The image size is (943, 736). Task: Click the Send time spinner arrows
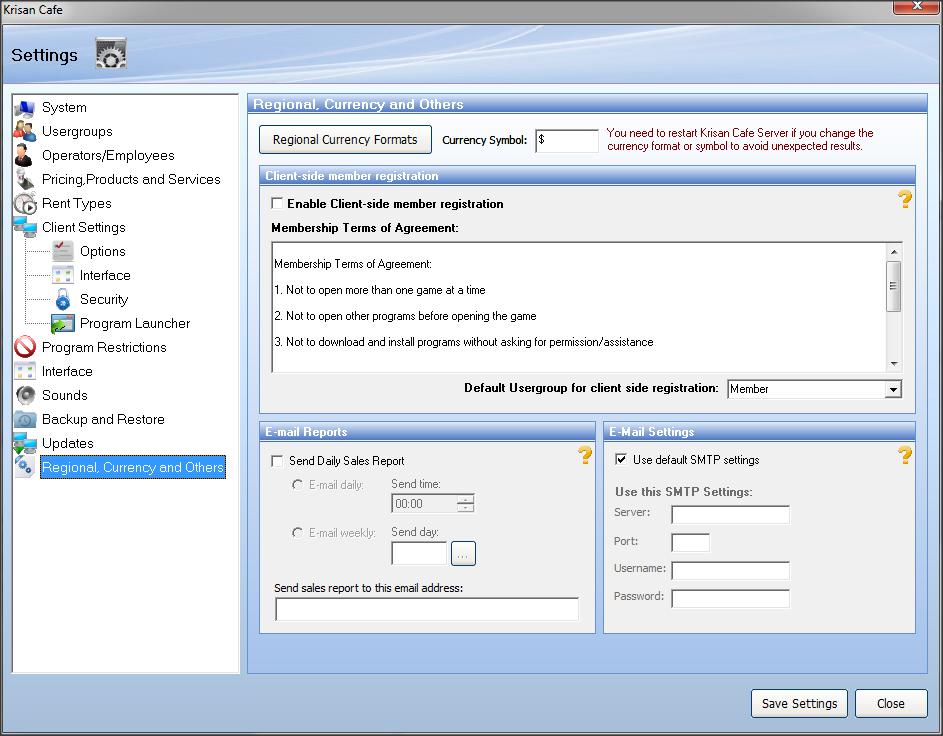tap(465, 503)
